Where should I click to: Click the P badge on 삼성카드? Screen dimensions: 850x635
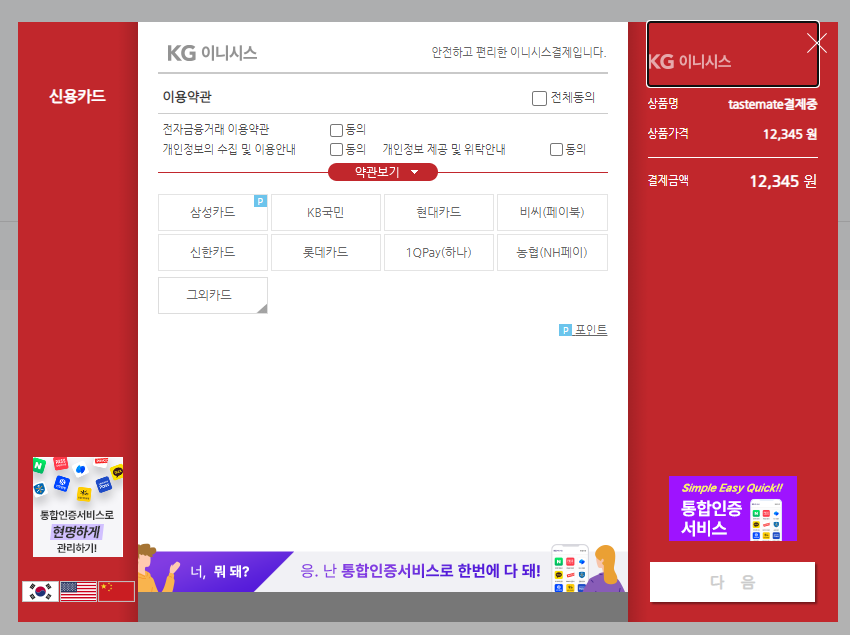(x=260, y=201)
